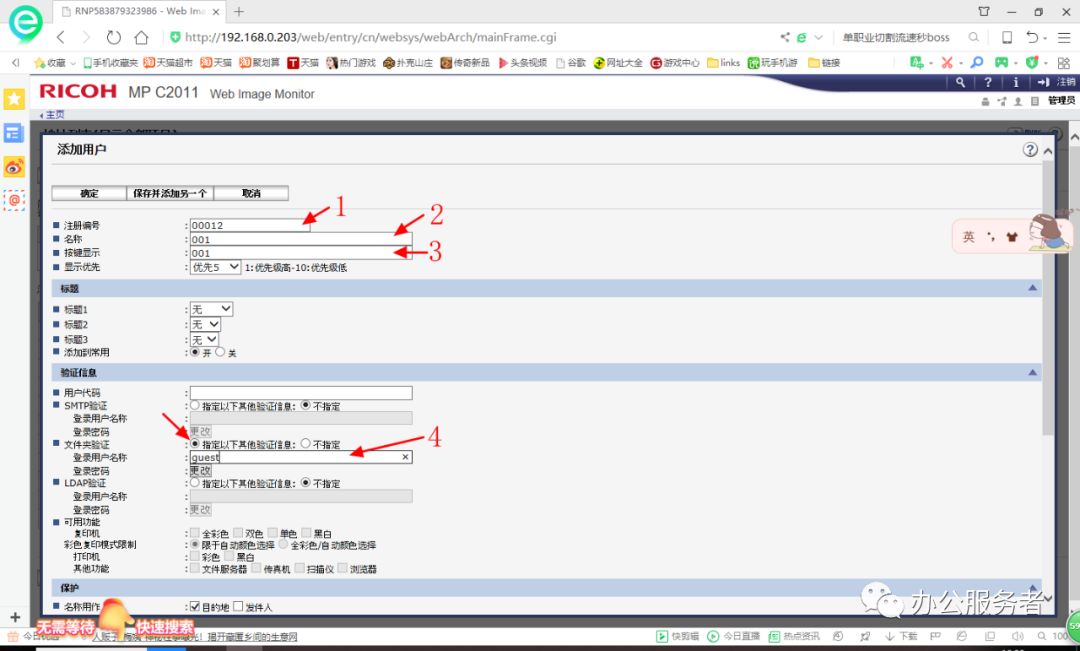Click the 注册编号 input field
Screen dimensions: 1080x651
coord(250,225)
